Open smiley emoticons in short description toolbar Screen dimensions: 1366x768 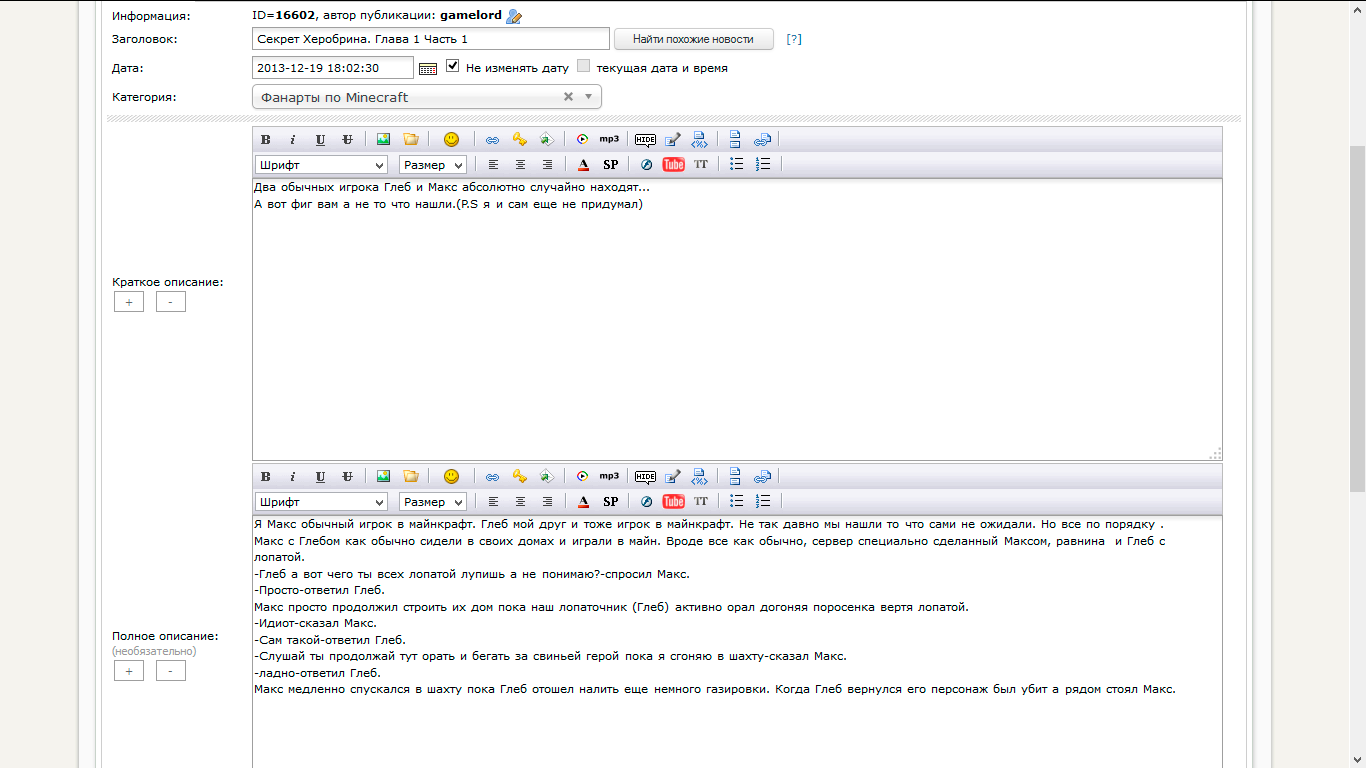coord(451,140)
